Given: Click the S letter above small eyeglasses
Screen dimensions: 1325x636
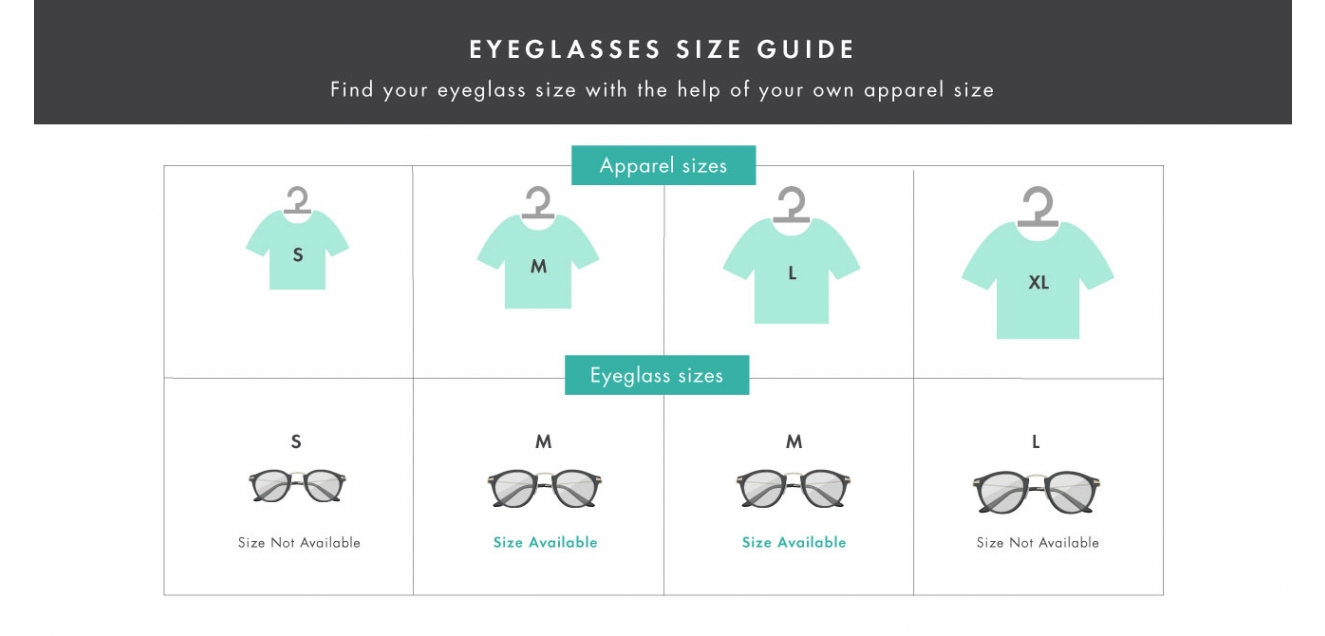Looking at the screenshot, I should click(x=296, y=441).
